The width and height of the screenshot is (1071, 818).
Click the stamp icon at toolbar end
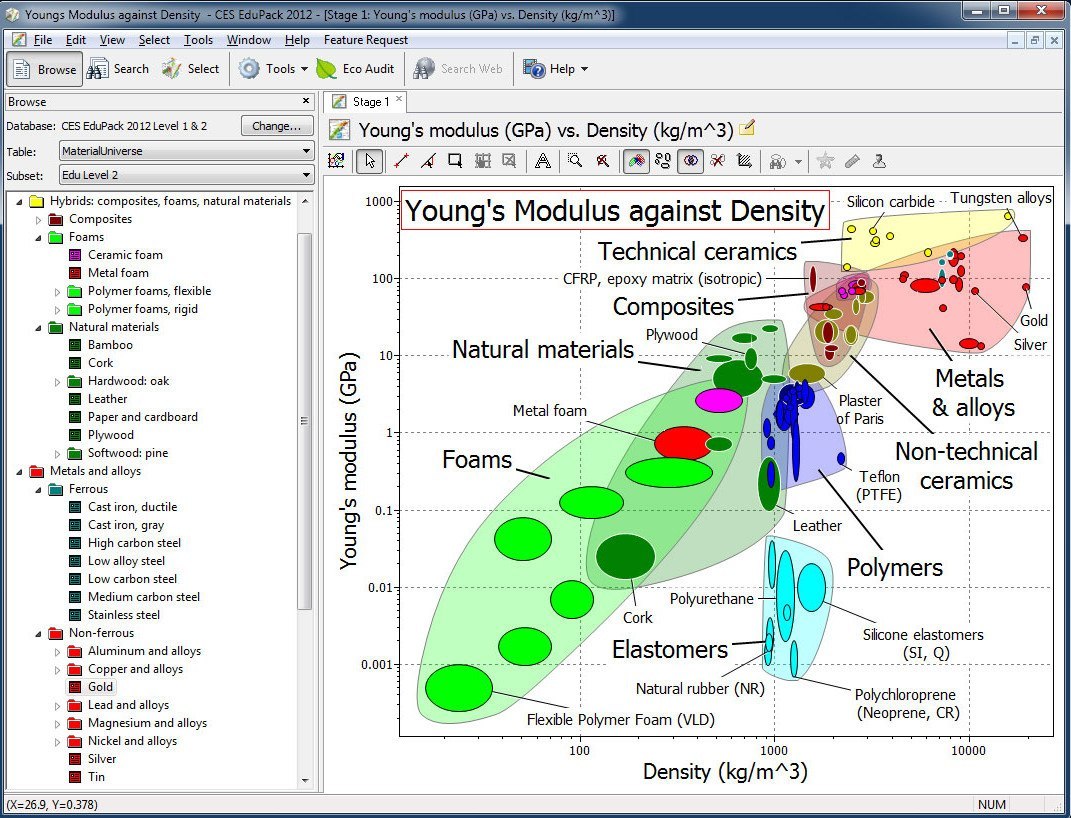879,161
